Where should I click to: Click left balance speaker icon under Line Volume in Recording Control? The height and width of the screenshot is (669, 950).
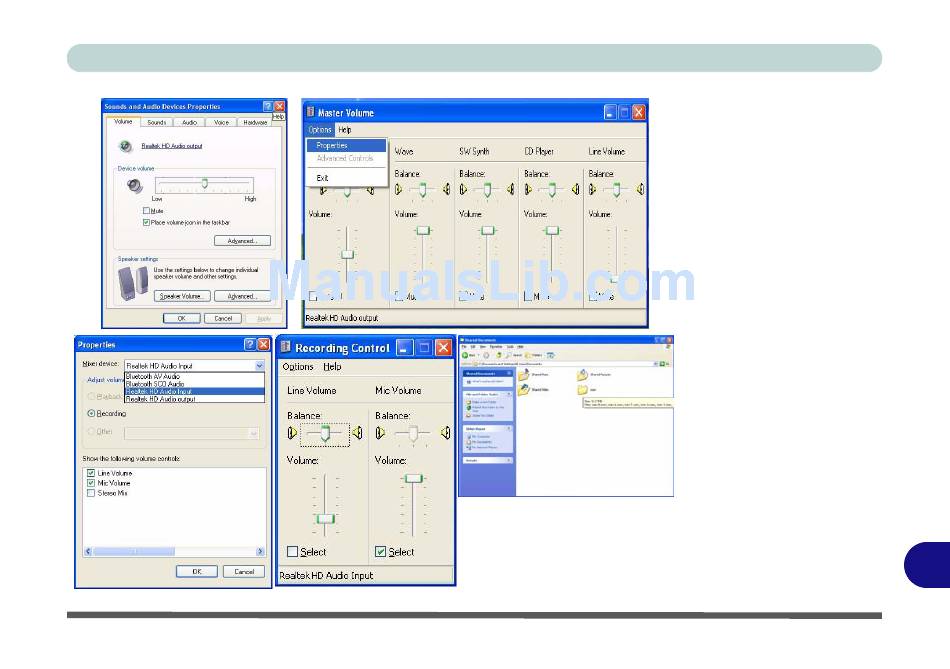[292, 433]
